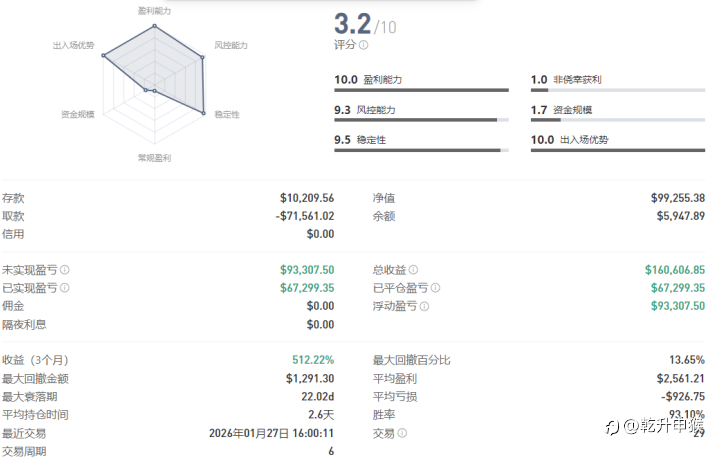This screenshot has width=712, height=458.
Task: Click the info icon next to 评分
Action: [363, 45]
